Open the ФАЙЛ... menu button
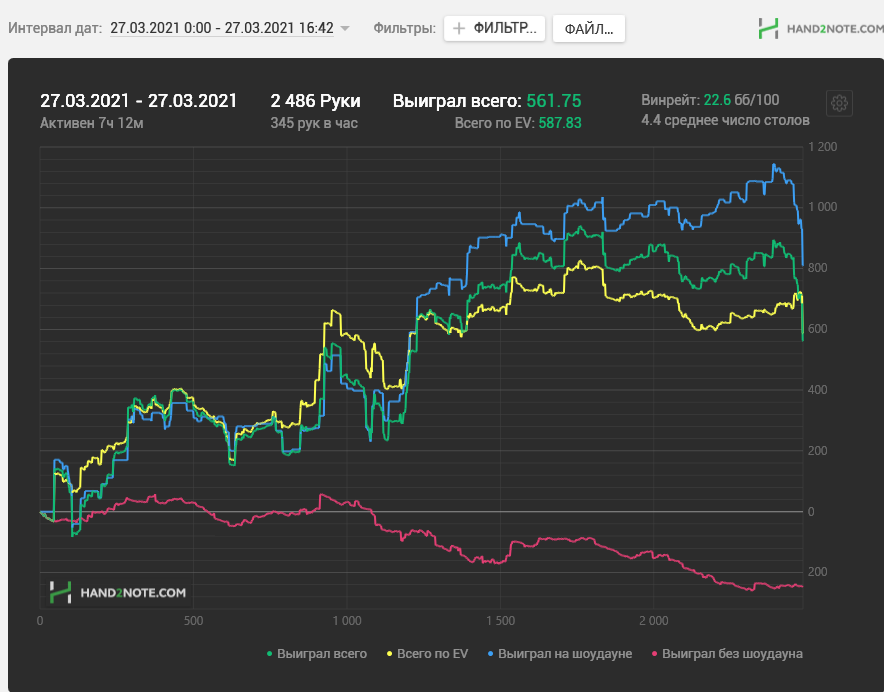The width and height of the screenshot is (884, 692). tap(589, 28)
